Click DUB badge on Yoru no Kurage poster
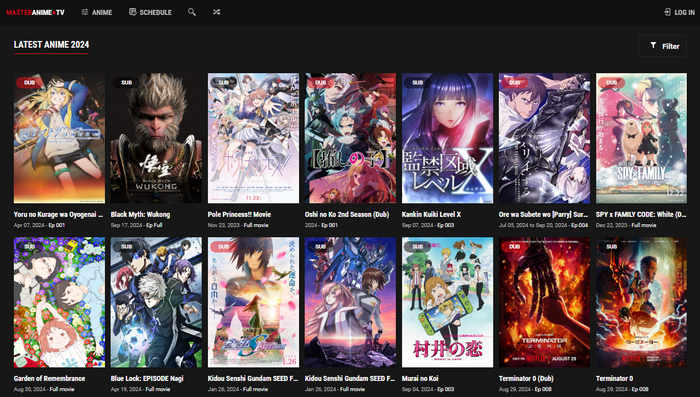 (x=29, y=83)
